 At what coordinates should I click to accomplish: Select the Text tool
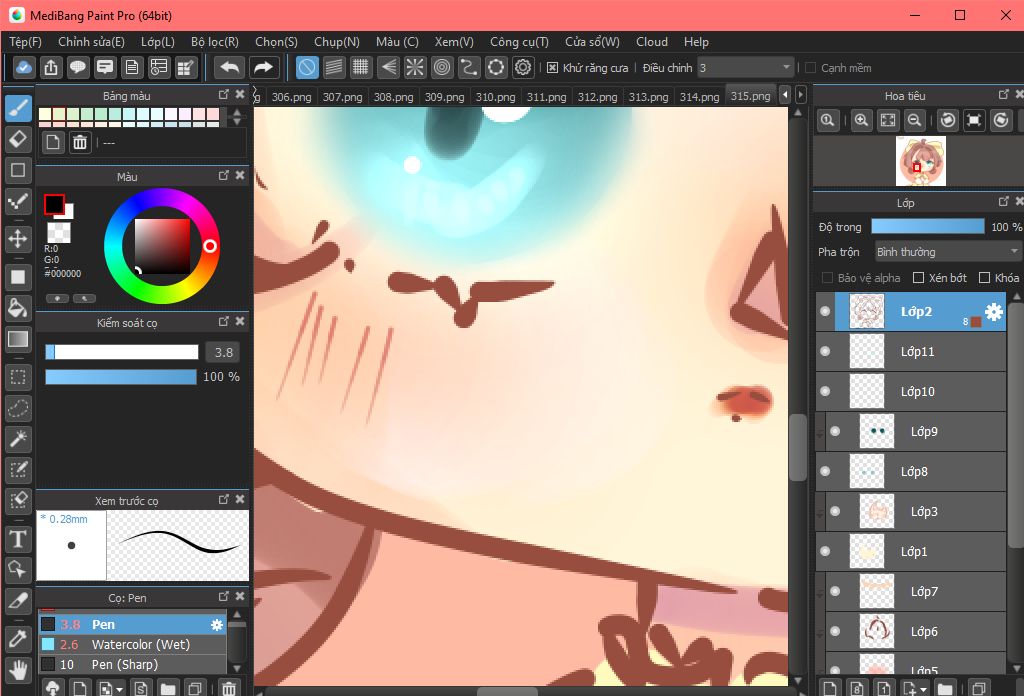click(18, 539)
